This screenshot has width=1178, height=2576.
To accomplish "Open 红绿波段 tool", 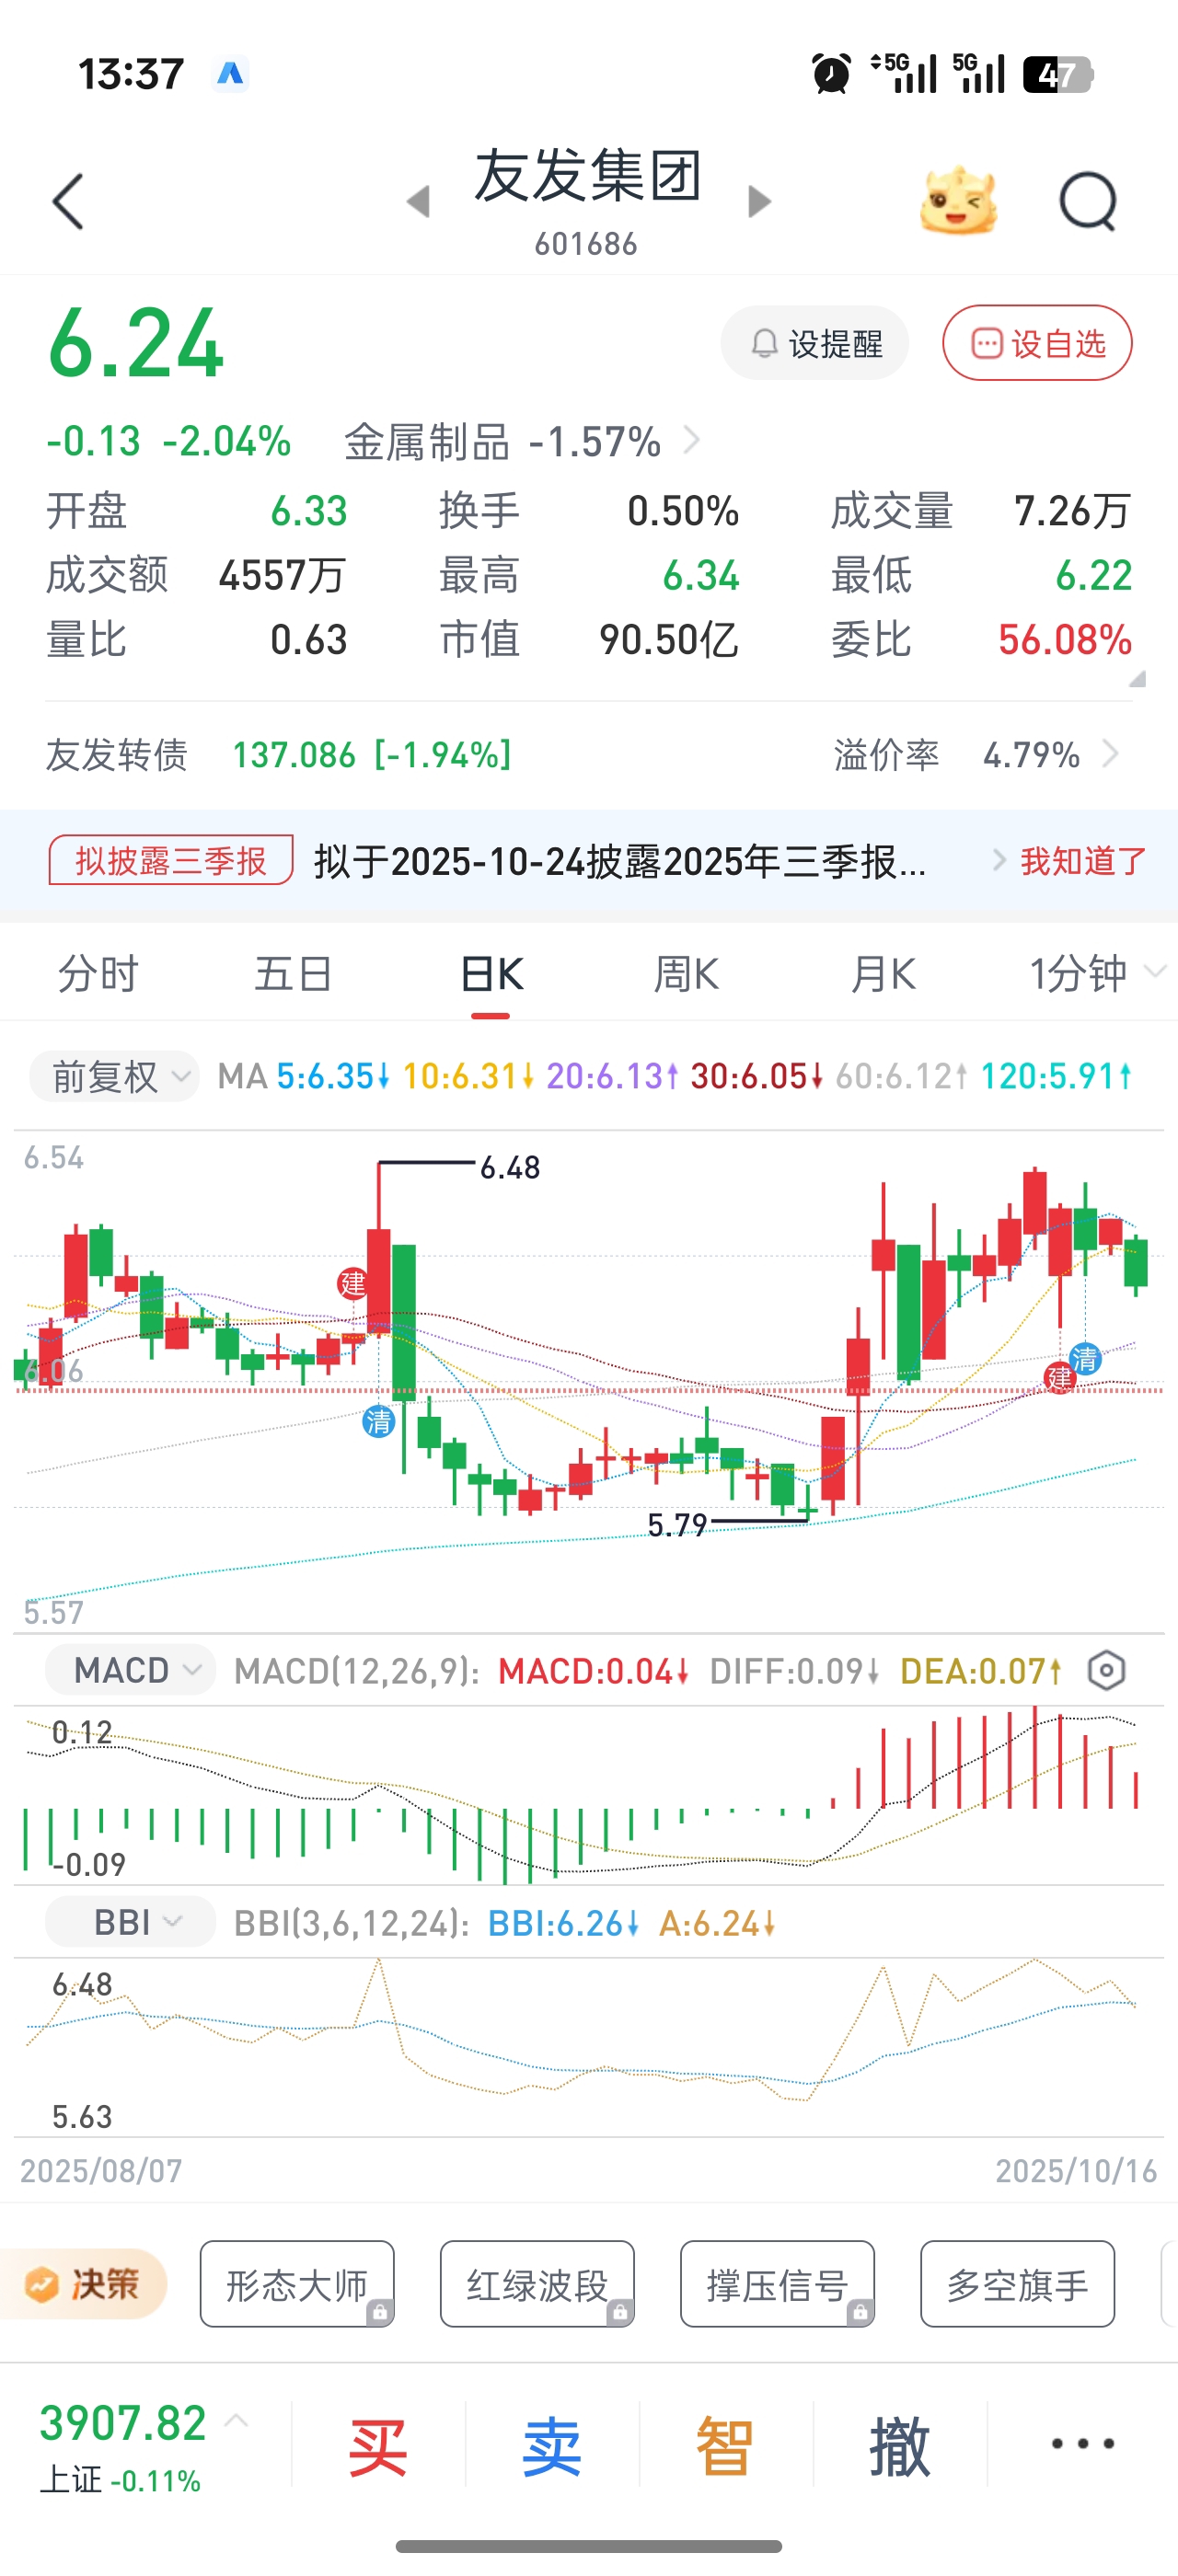I will (x=537, y=2284).
